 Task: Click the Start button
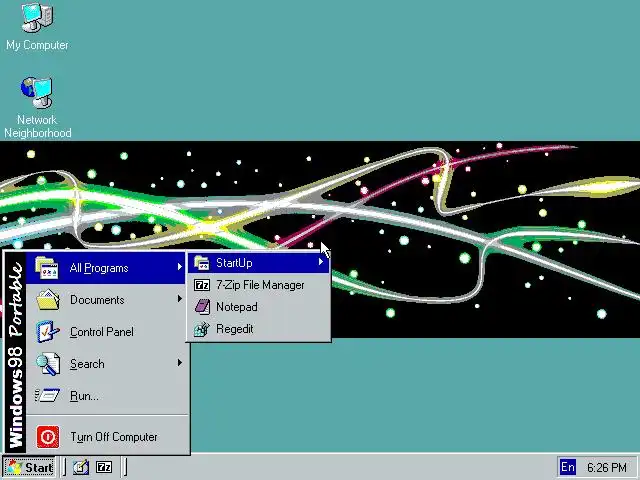[x=29, y=467]
